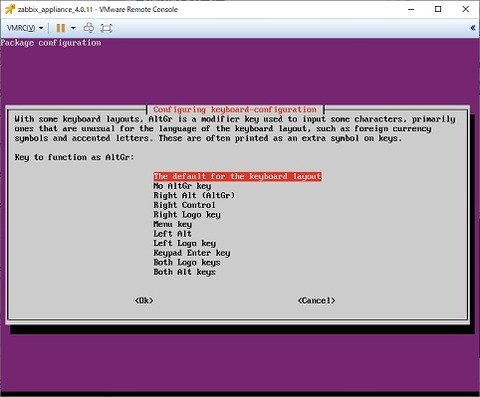
Task: Maximize the VMware Remote Console window
Action: 438,9
